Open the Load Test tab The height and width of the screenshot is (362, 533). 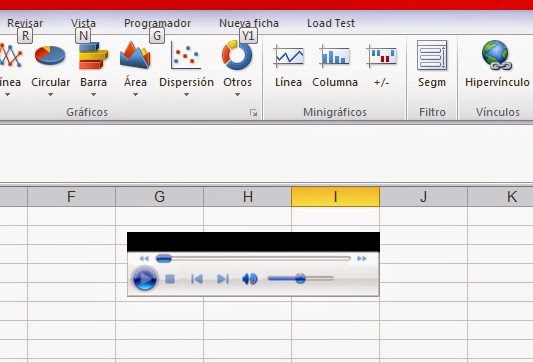click(331, 23)
